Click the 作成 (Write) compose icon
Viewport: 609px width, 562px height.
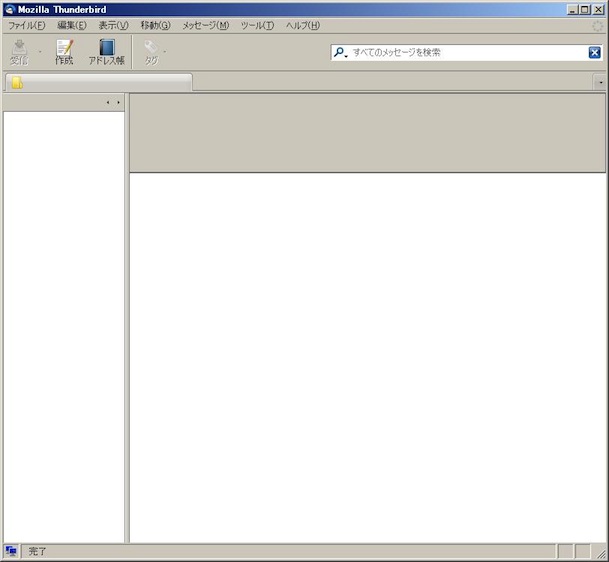[x=64, y=48]
